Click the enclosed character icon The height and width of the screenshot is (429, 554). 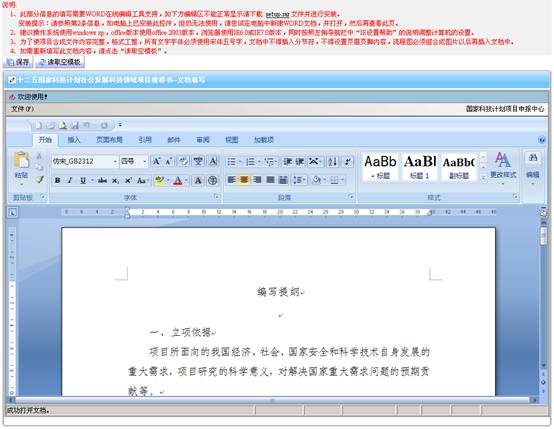pos(212,181)
